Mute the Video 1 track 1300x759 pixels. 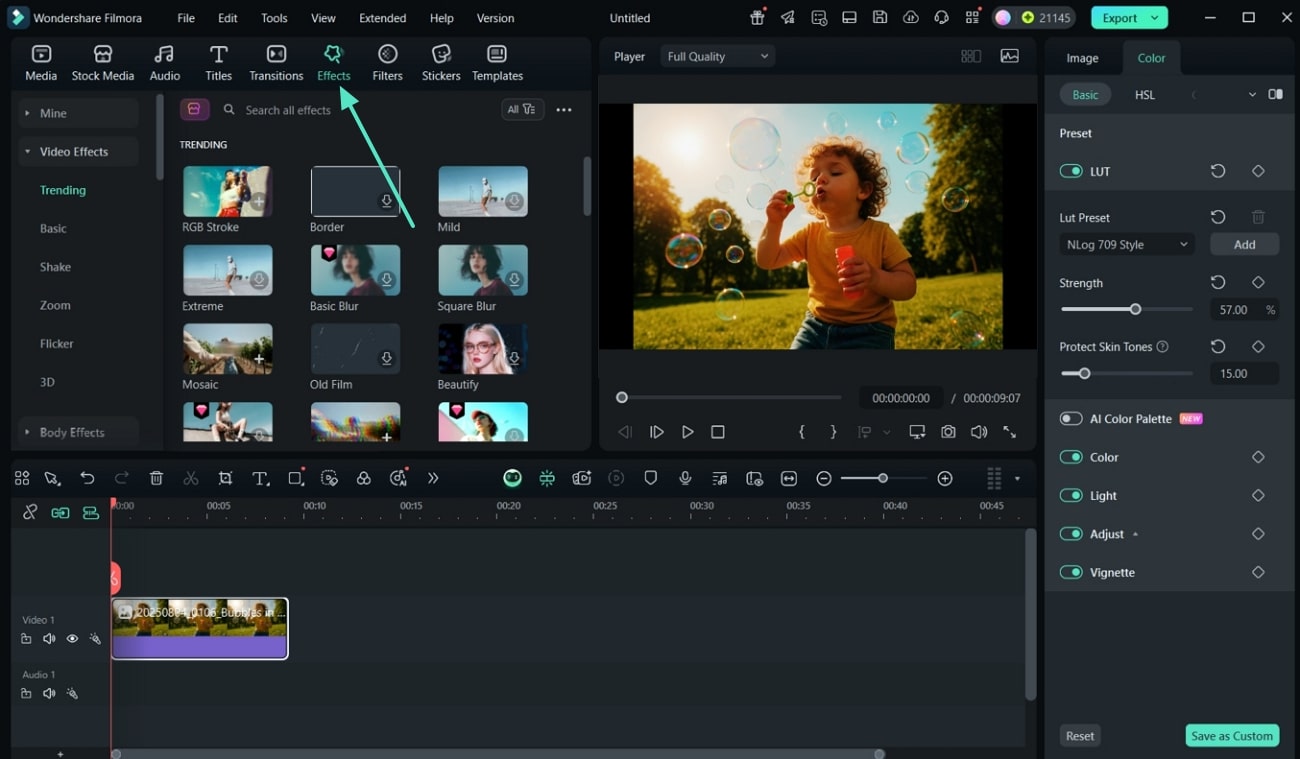(49, 639)
